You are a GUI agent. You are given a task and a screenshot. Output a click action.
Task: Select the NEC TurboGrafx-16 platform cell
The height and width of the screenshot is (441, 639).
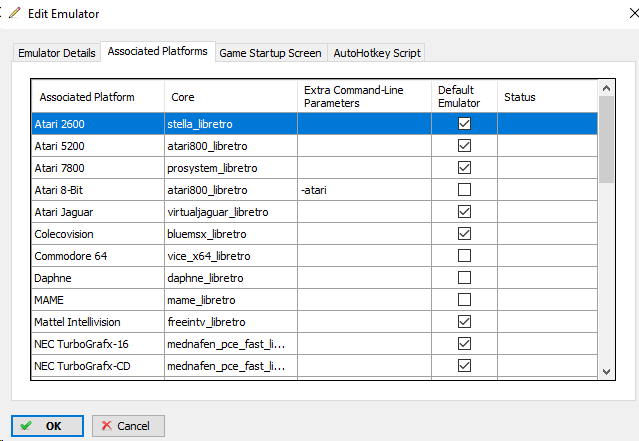98,344
